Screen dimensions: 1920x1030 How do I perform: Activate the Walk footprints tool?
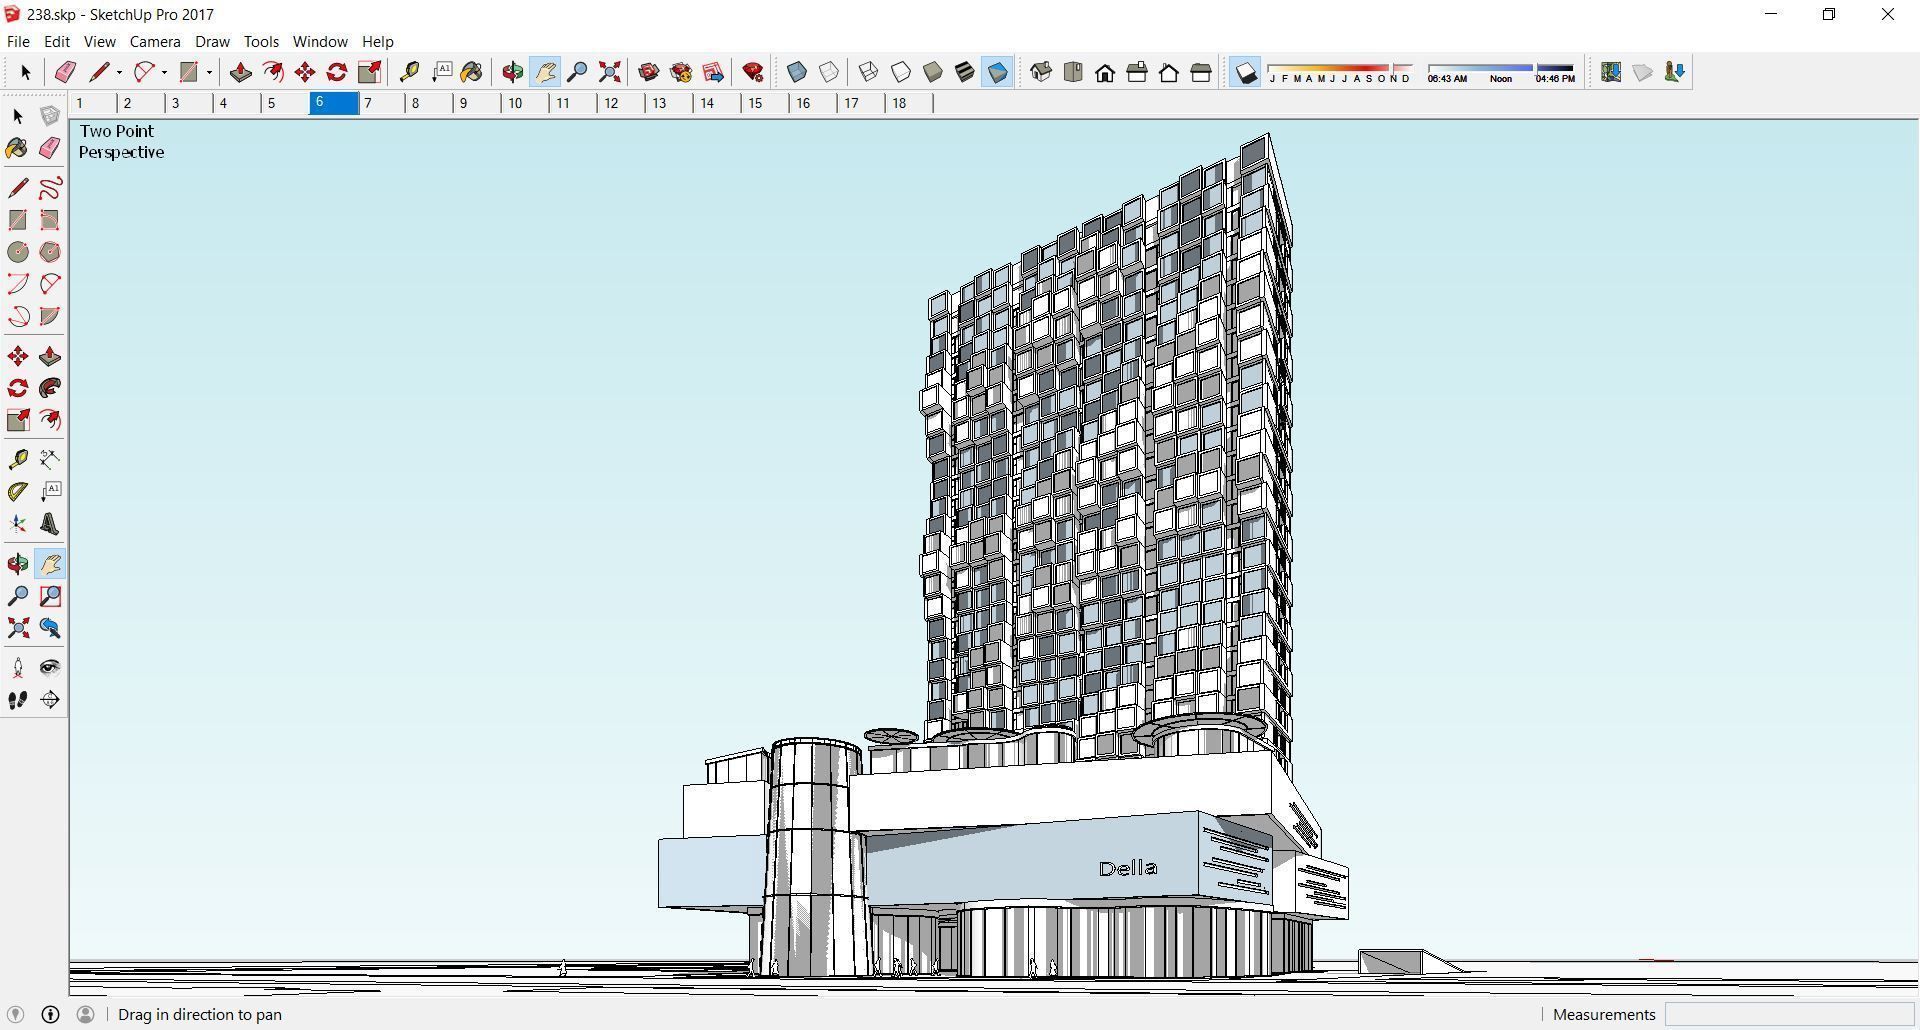coord(18,700)
